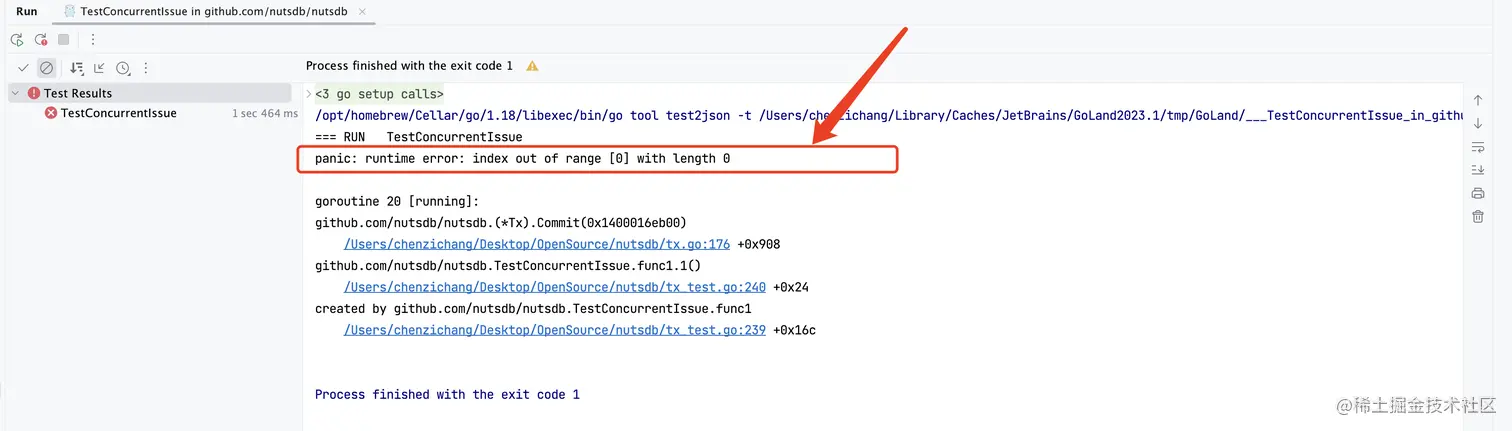This screenshot has width=1512, height=431.
Task: Print the console output
Action: tap(1478, 193)
